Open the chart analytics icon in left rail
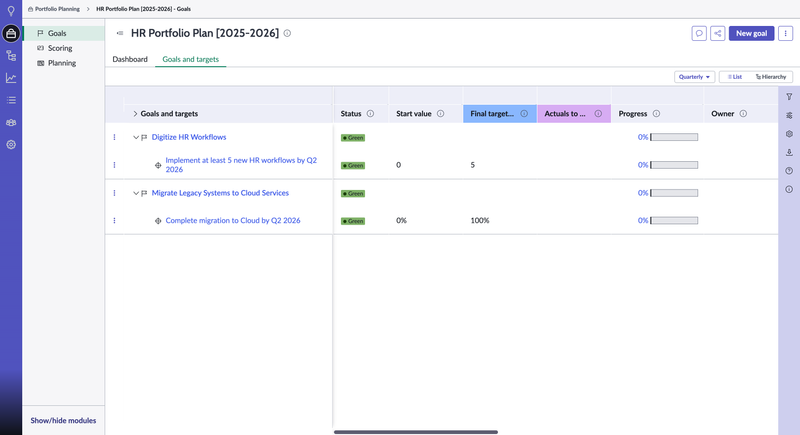Viewport: 800px width, 435px height. [x=11, y=78]
